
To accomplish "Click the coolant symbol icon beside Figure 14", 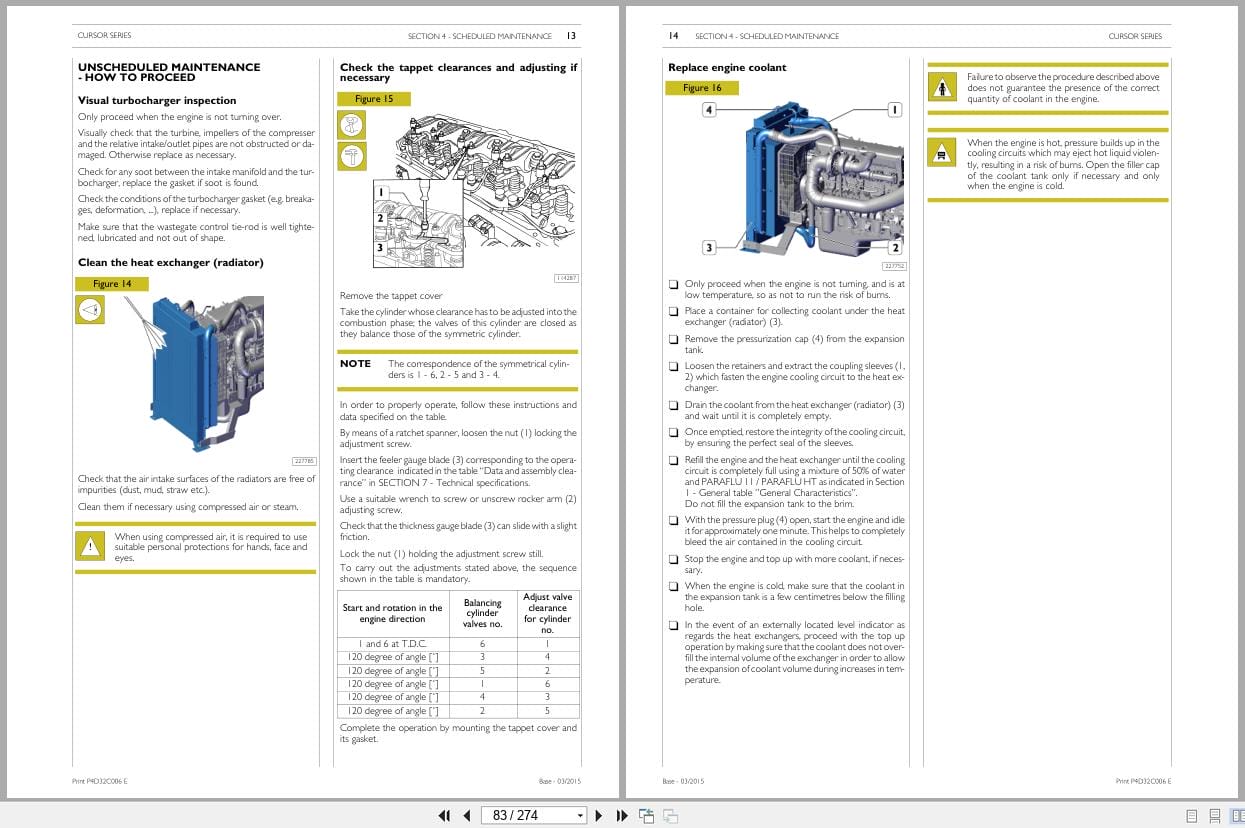I will point(90,310).
